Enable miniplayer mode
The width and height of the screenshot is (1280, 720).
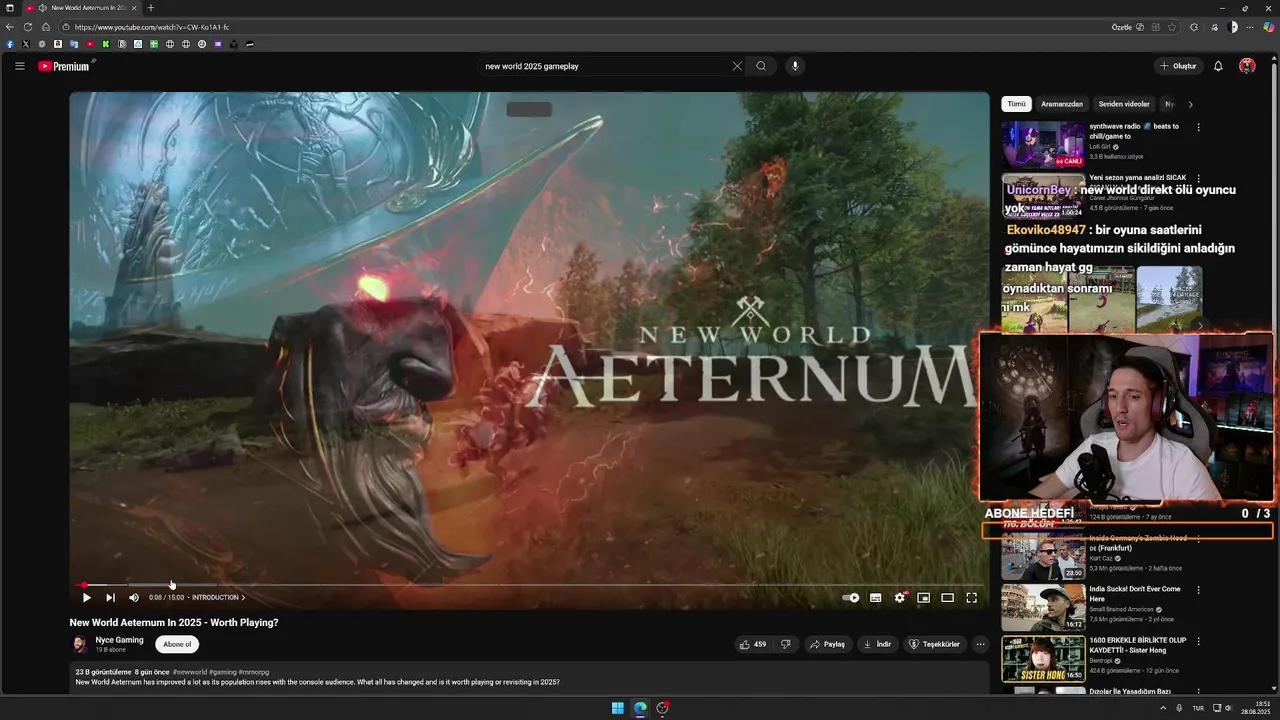pos(924,598)
